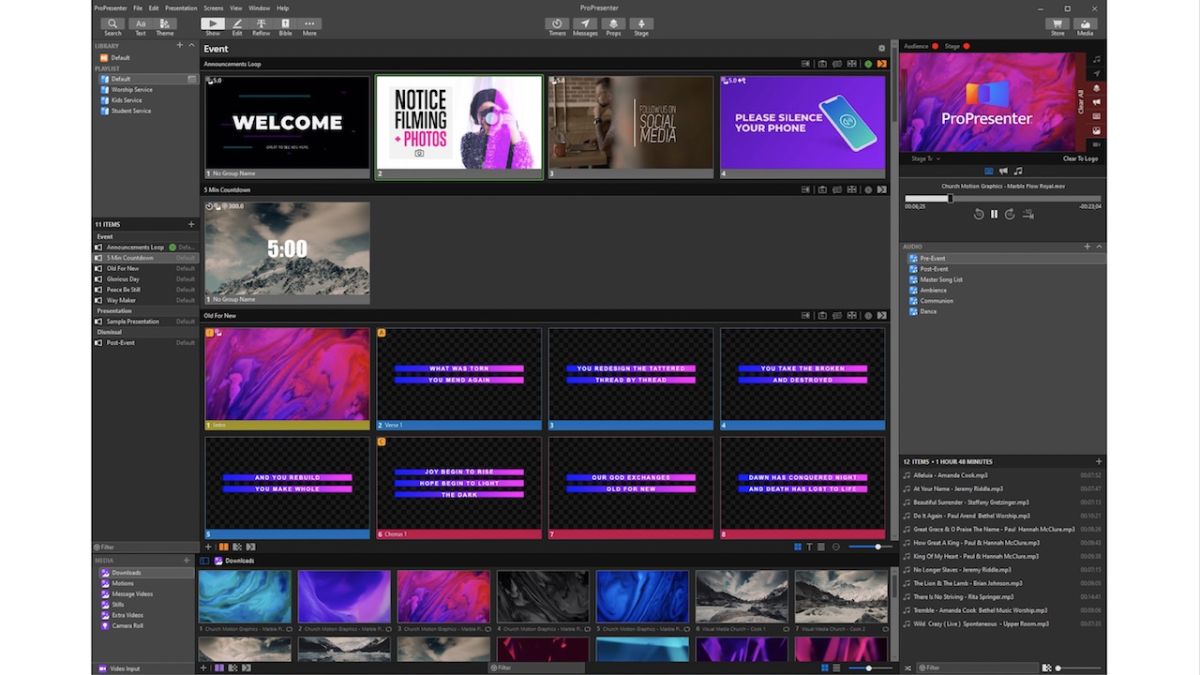Open the stage layout dropdown below preview
The width and height of the screenshot is (1200, 675).
pyautogui.click(x=926, y=158)
